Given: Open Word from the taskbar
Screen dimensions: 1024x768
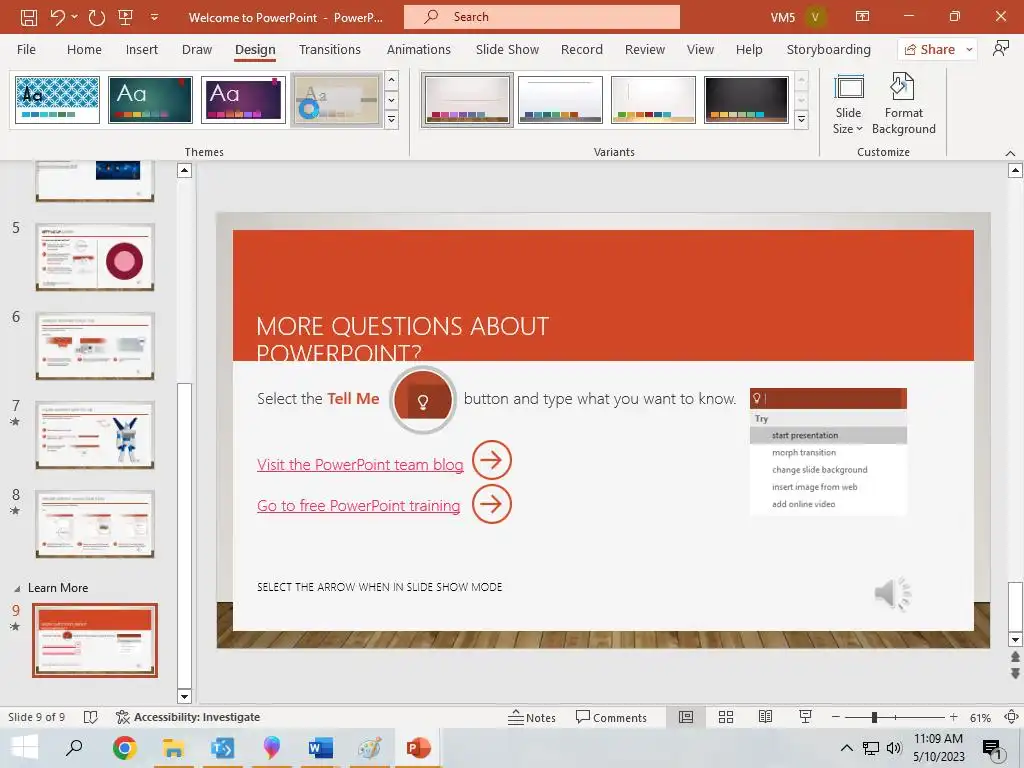Looking at the screenshot, I should pos(321,748).
